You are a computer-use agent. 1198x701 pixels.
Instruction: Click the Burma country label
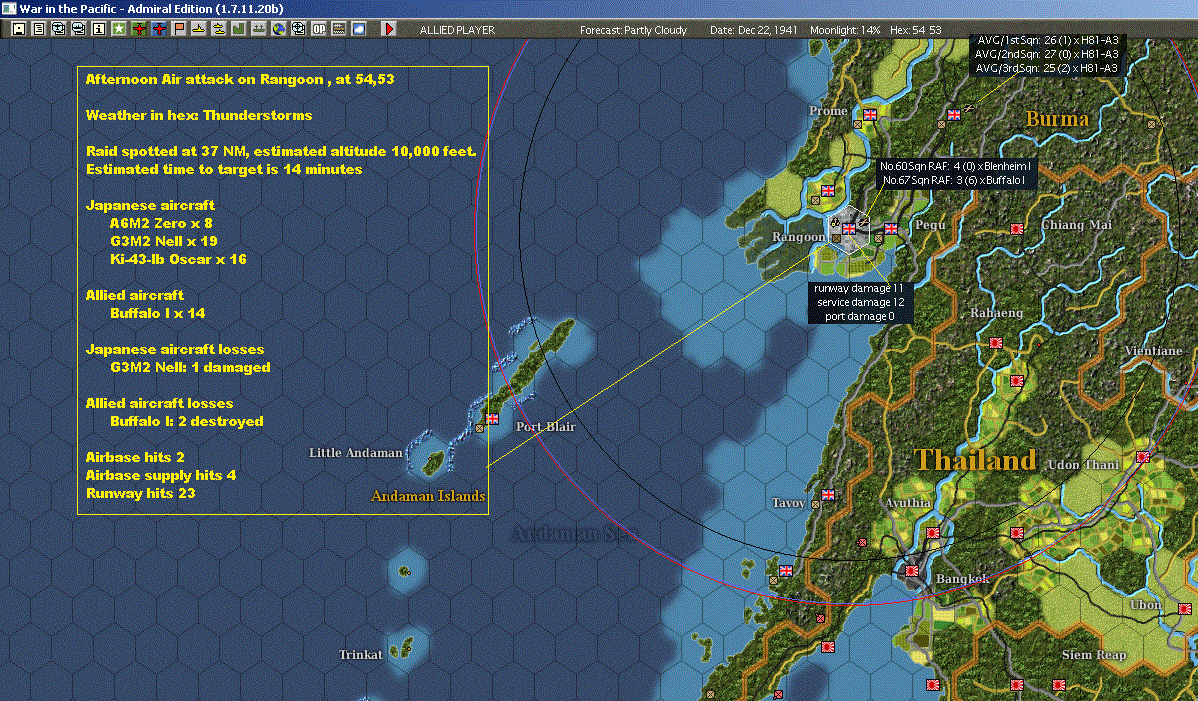(x=1057, y=118)
